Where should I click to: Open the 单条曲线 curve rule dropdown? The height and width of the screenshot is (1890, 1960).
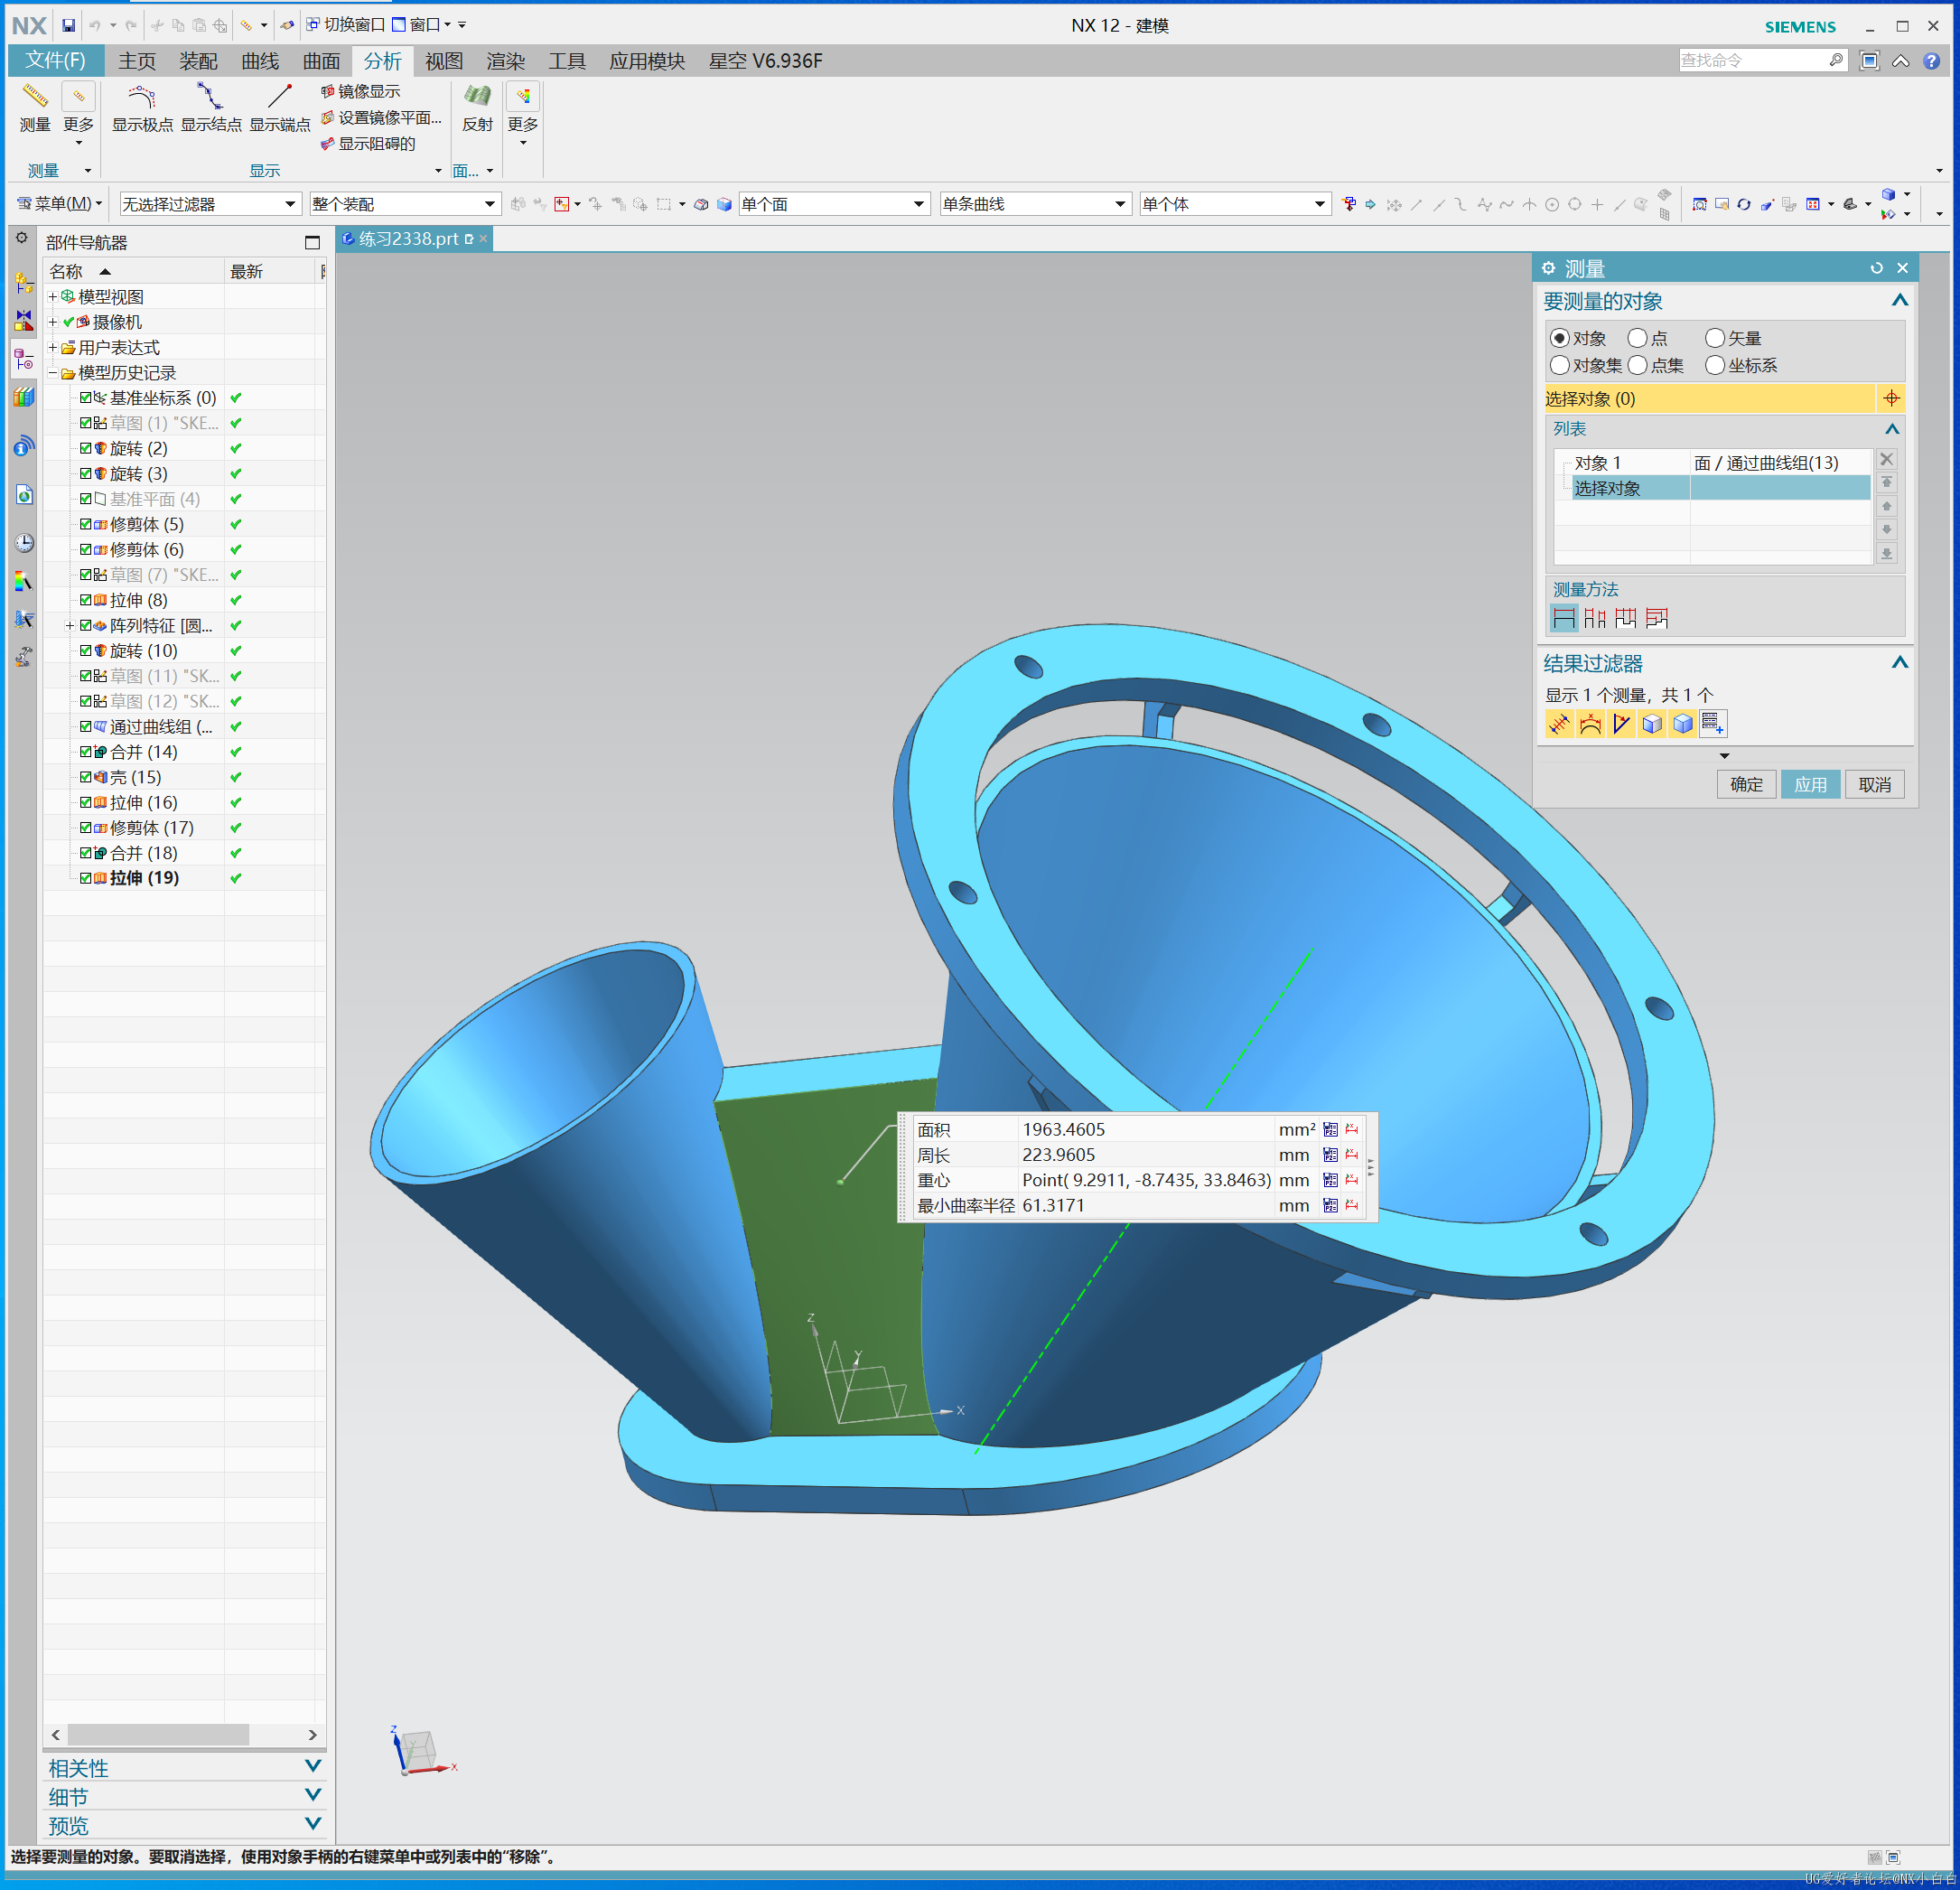point(1035,204)
